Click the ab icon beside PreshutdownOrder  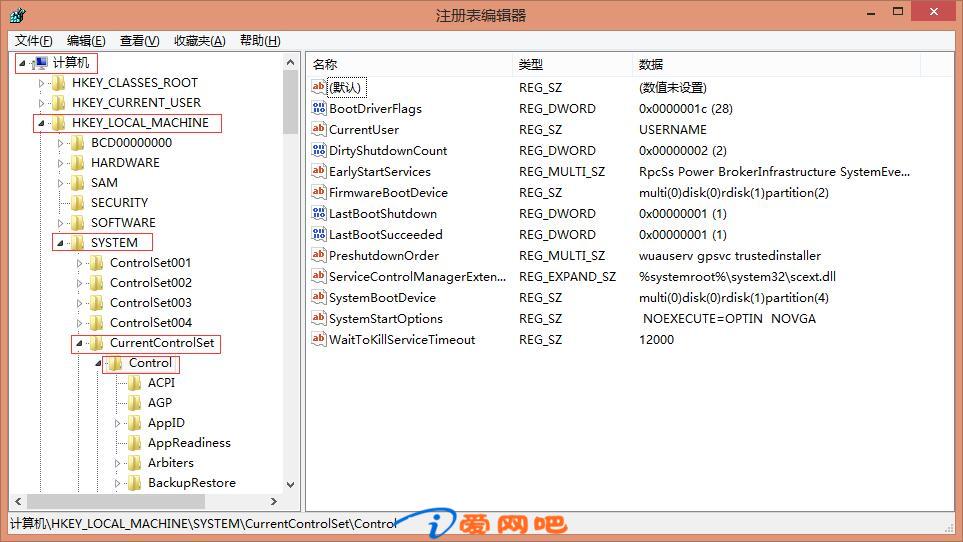point(318,255)
